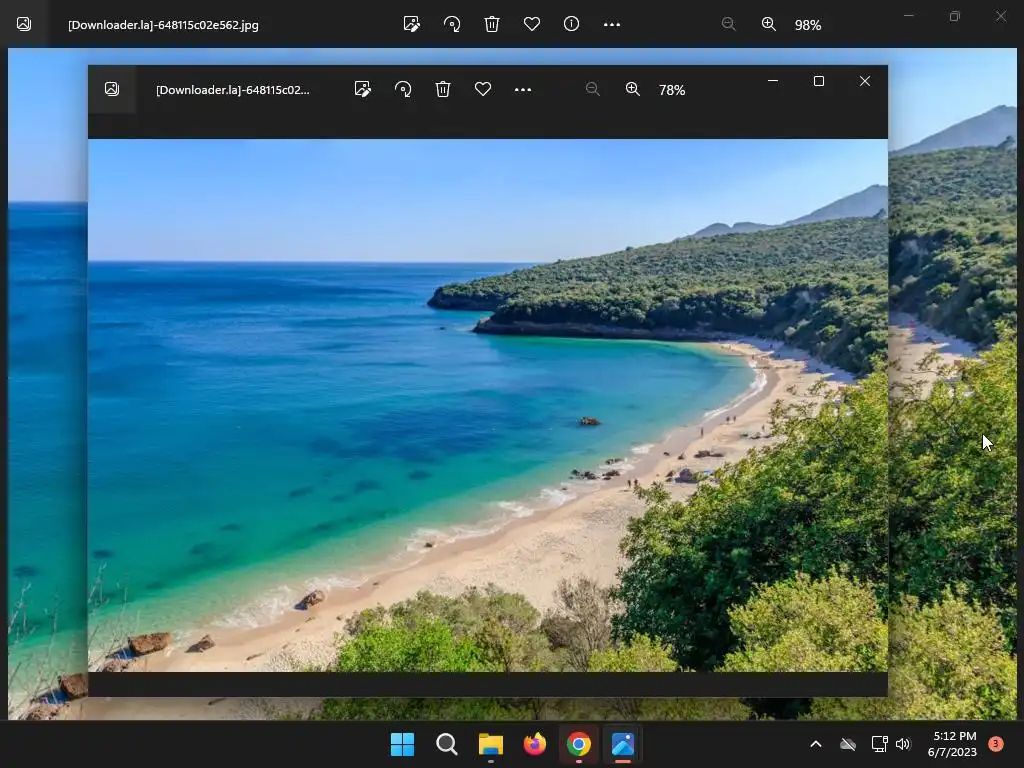Click the Photos app taskbar icon
The image size is (1024, 768).
pos(623,744)
